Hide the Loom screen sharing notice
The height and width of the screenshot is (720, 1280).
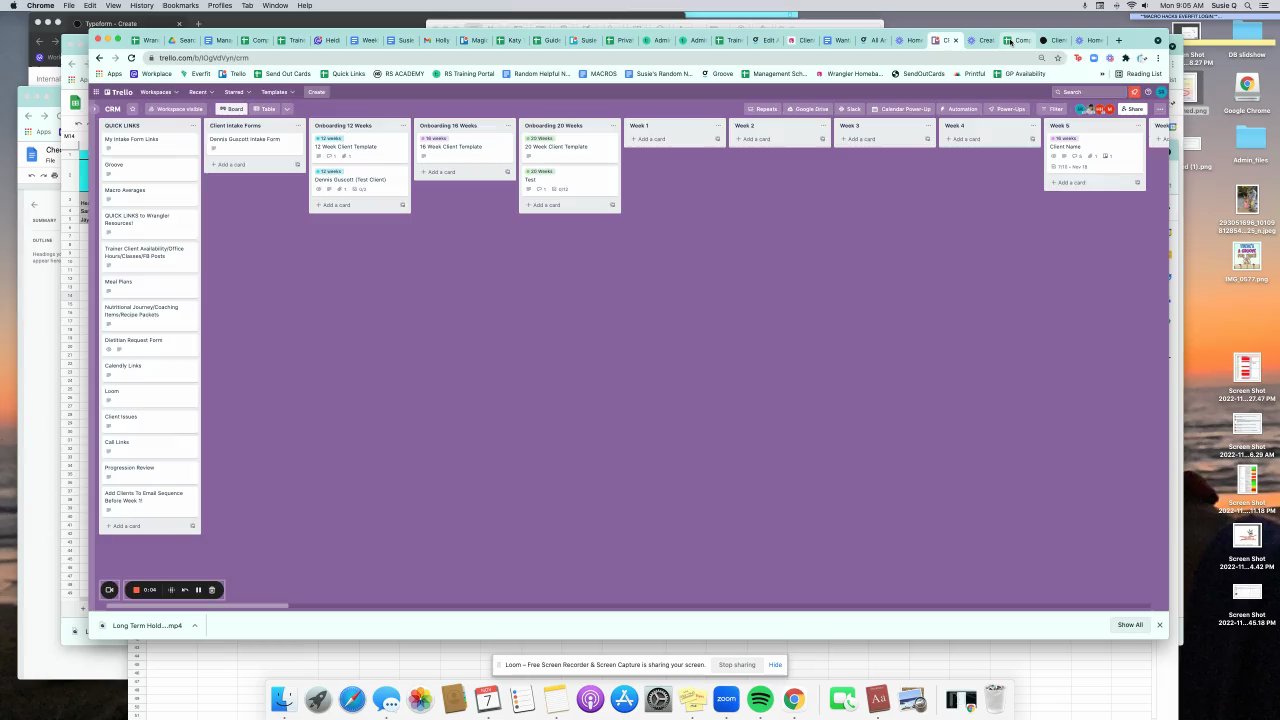pyautogui.click(x=775, y=665)
